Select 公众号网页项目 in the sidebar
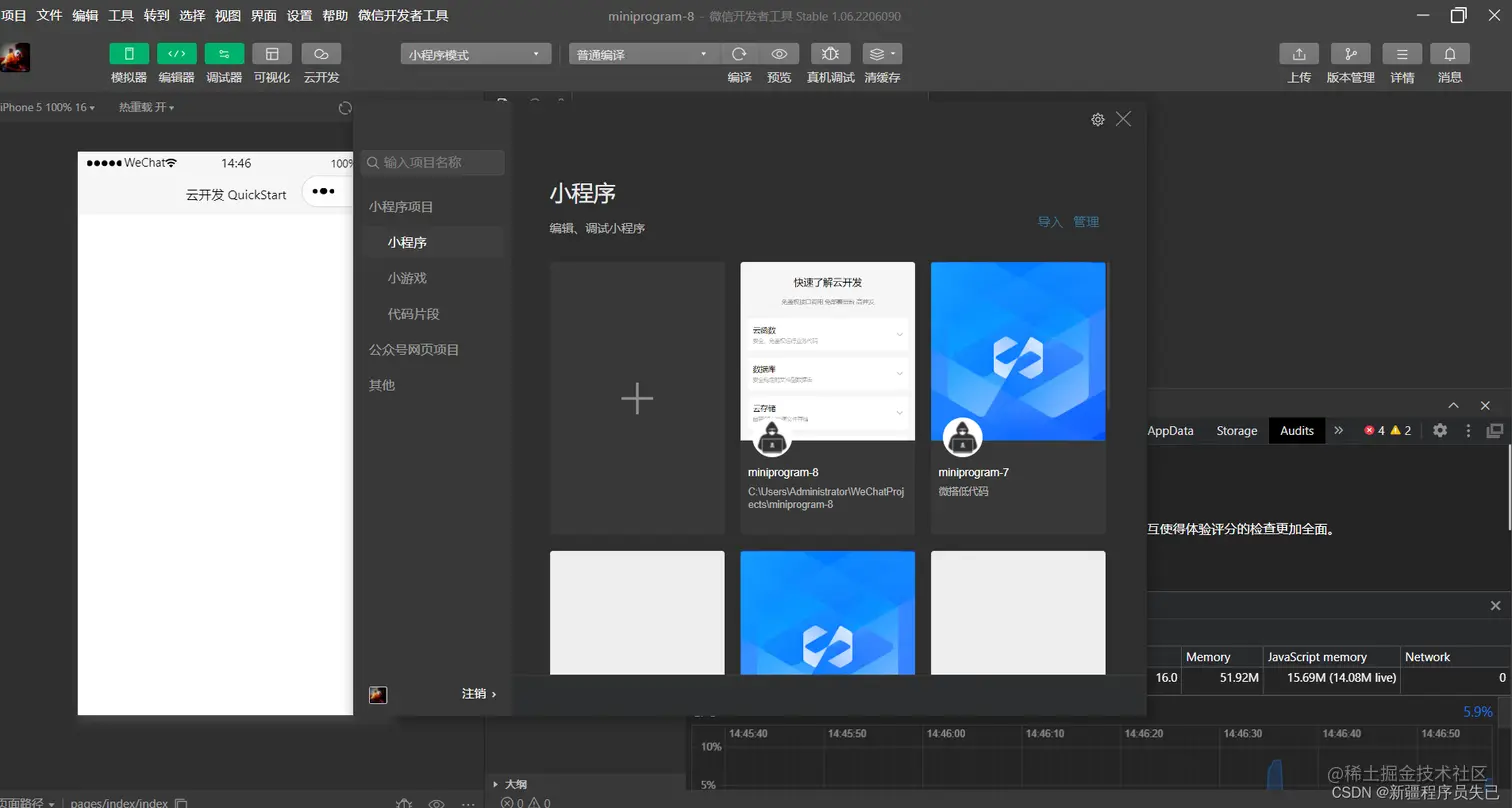Screen dimensions: 1512x808 point(414,350)
